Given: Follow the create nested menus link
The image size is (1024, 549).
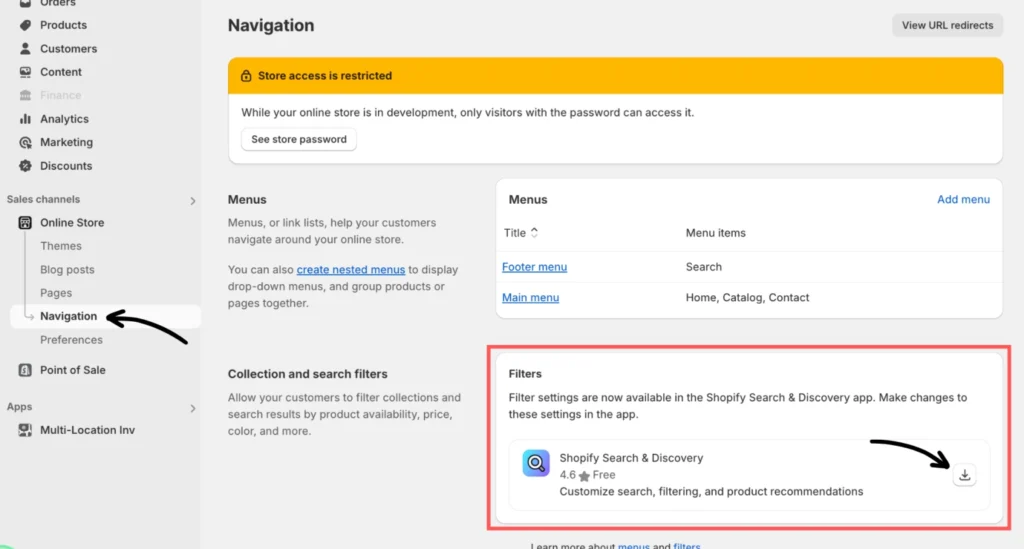Looking at the screenshot, I should [351, 270].
